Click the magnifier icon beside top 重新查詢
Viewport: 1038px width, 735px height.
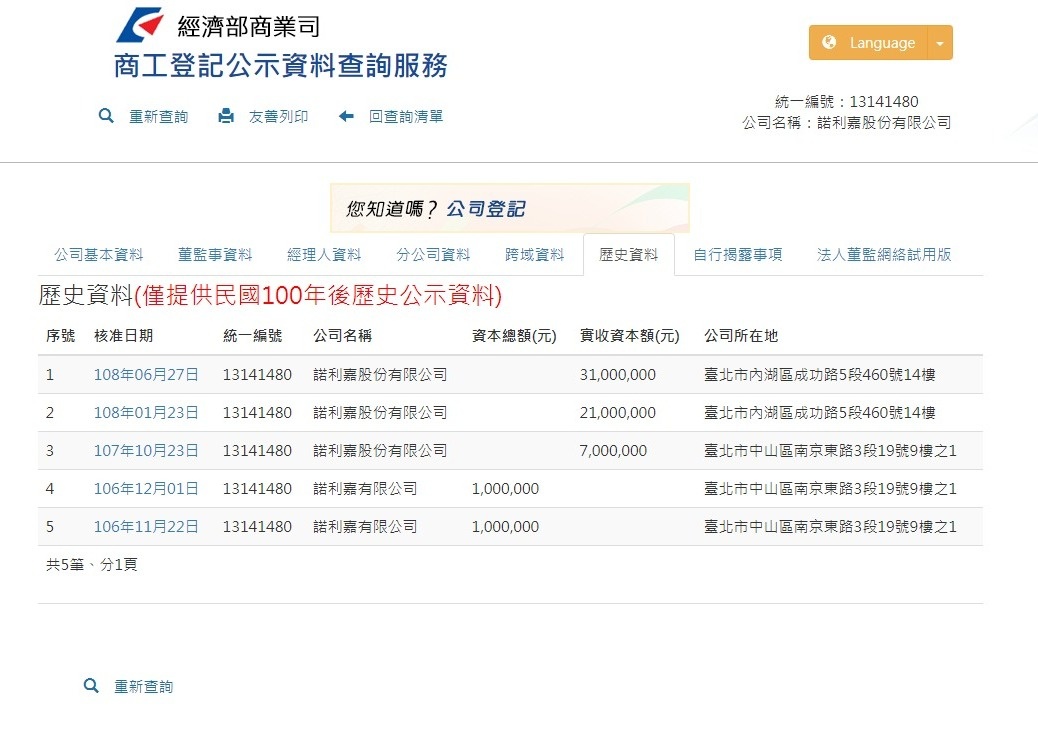(106, 117)
